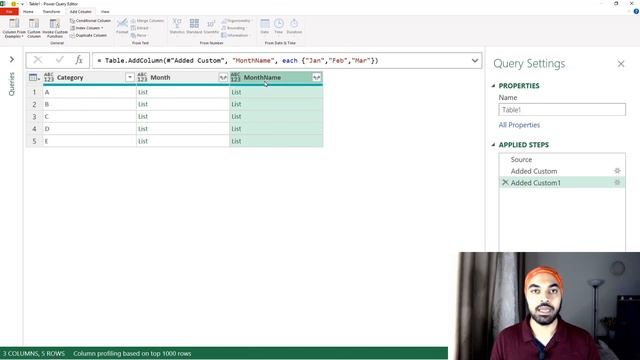Image resolution: width=640 pixels, height=360 pixels.
Task: Click the Parse button
Action: click(139, 36)
